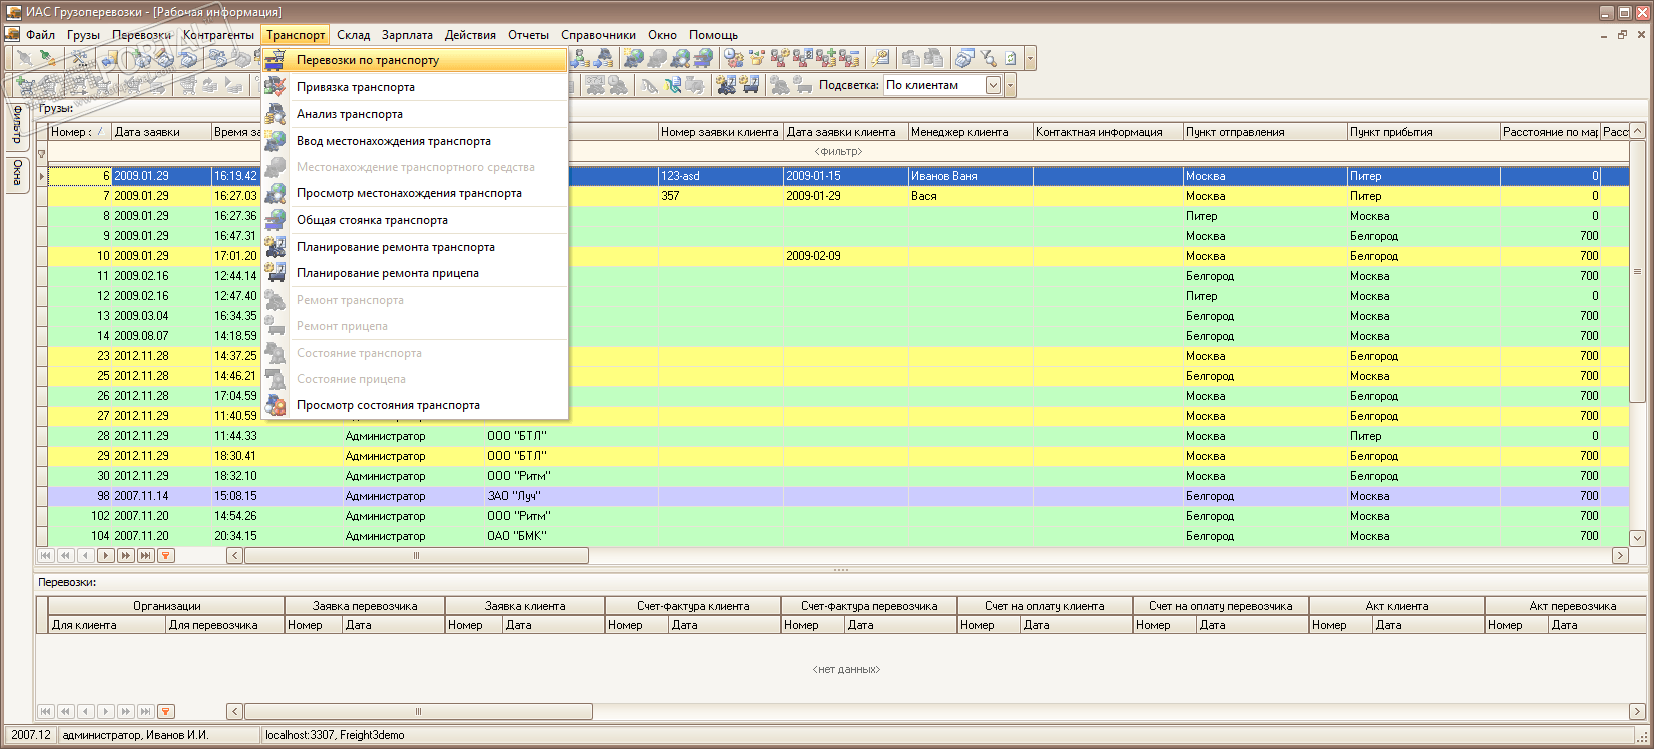Open the Подсветка dropdown list
The width and height of the screenshot is (1654, 749).
click(993, 85)
